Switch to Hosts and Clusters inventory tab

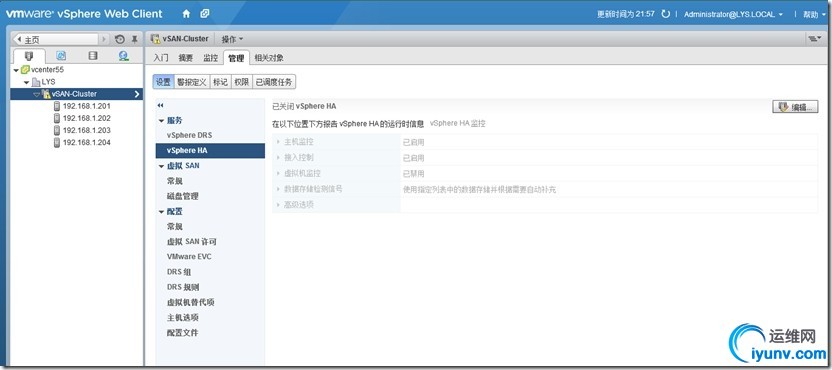pyautogui.click(x=29, y=56)
